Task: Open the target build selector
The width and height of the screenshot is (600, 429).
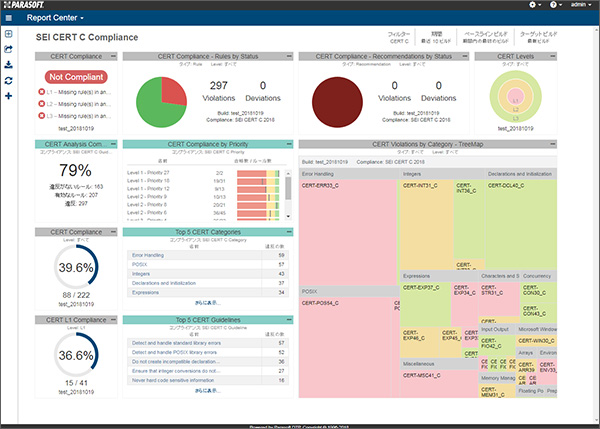Action: pos(538,37)
